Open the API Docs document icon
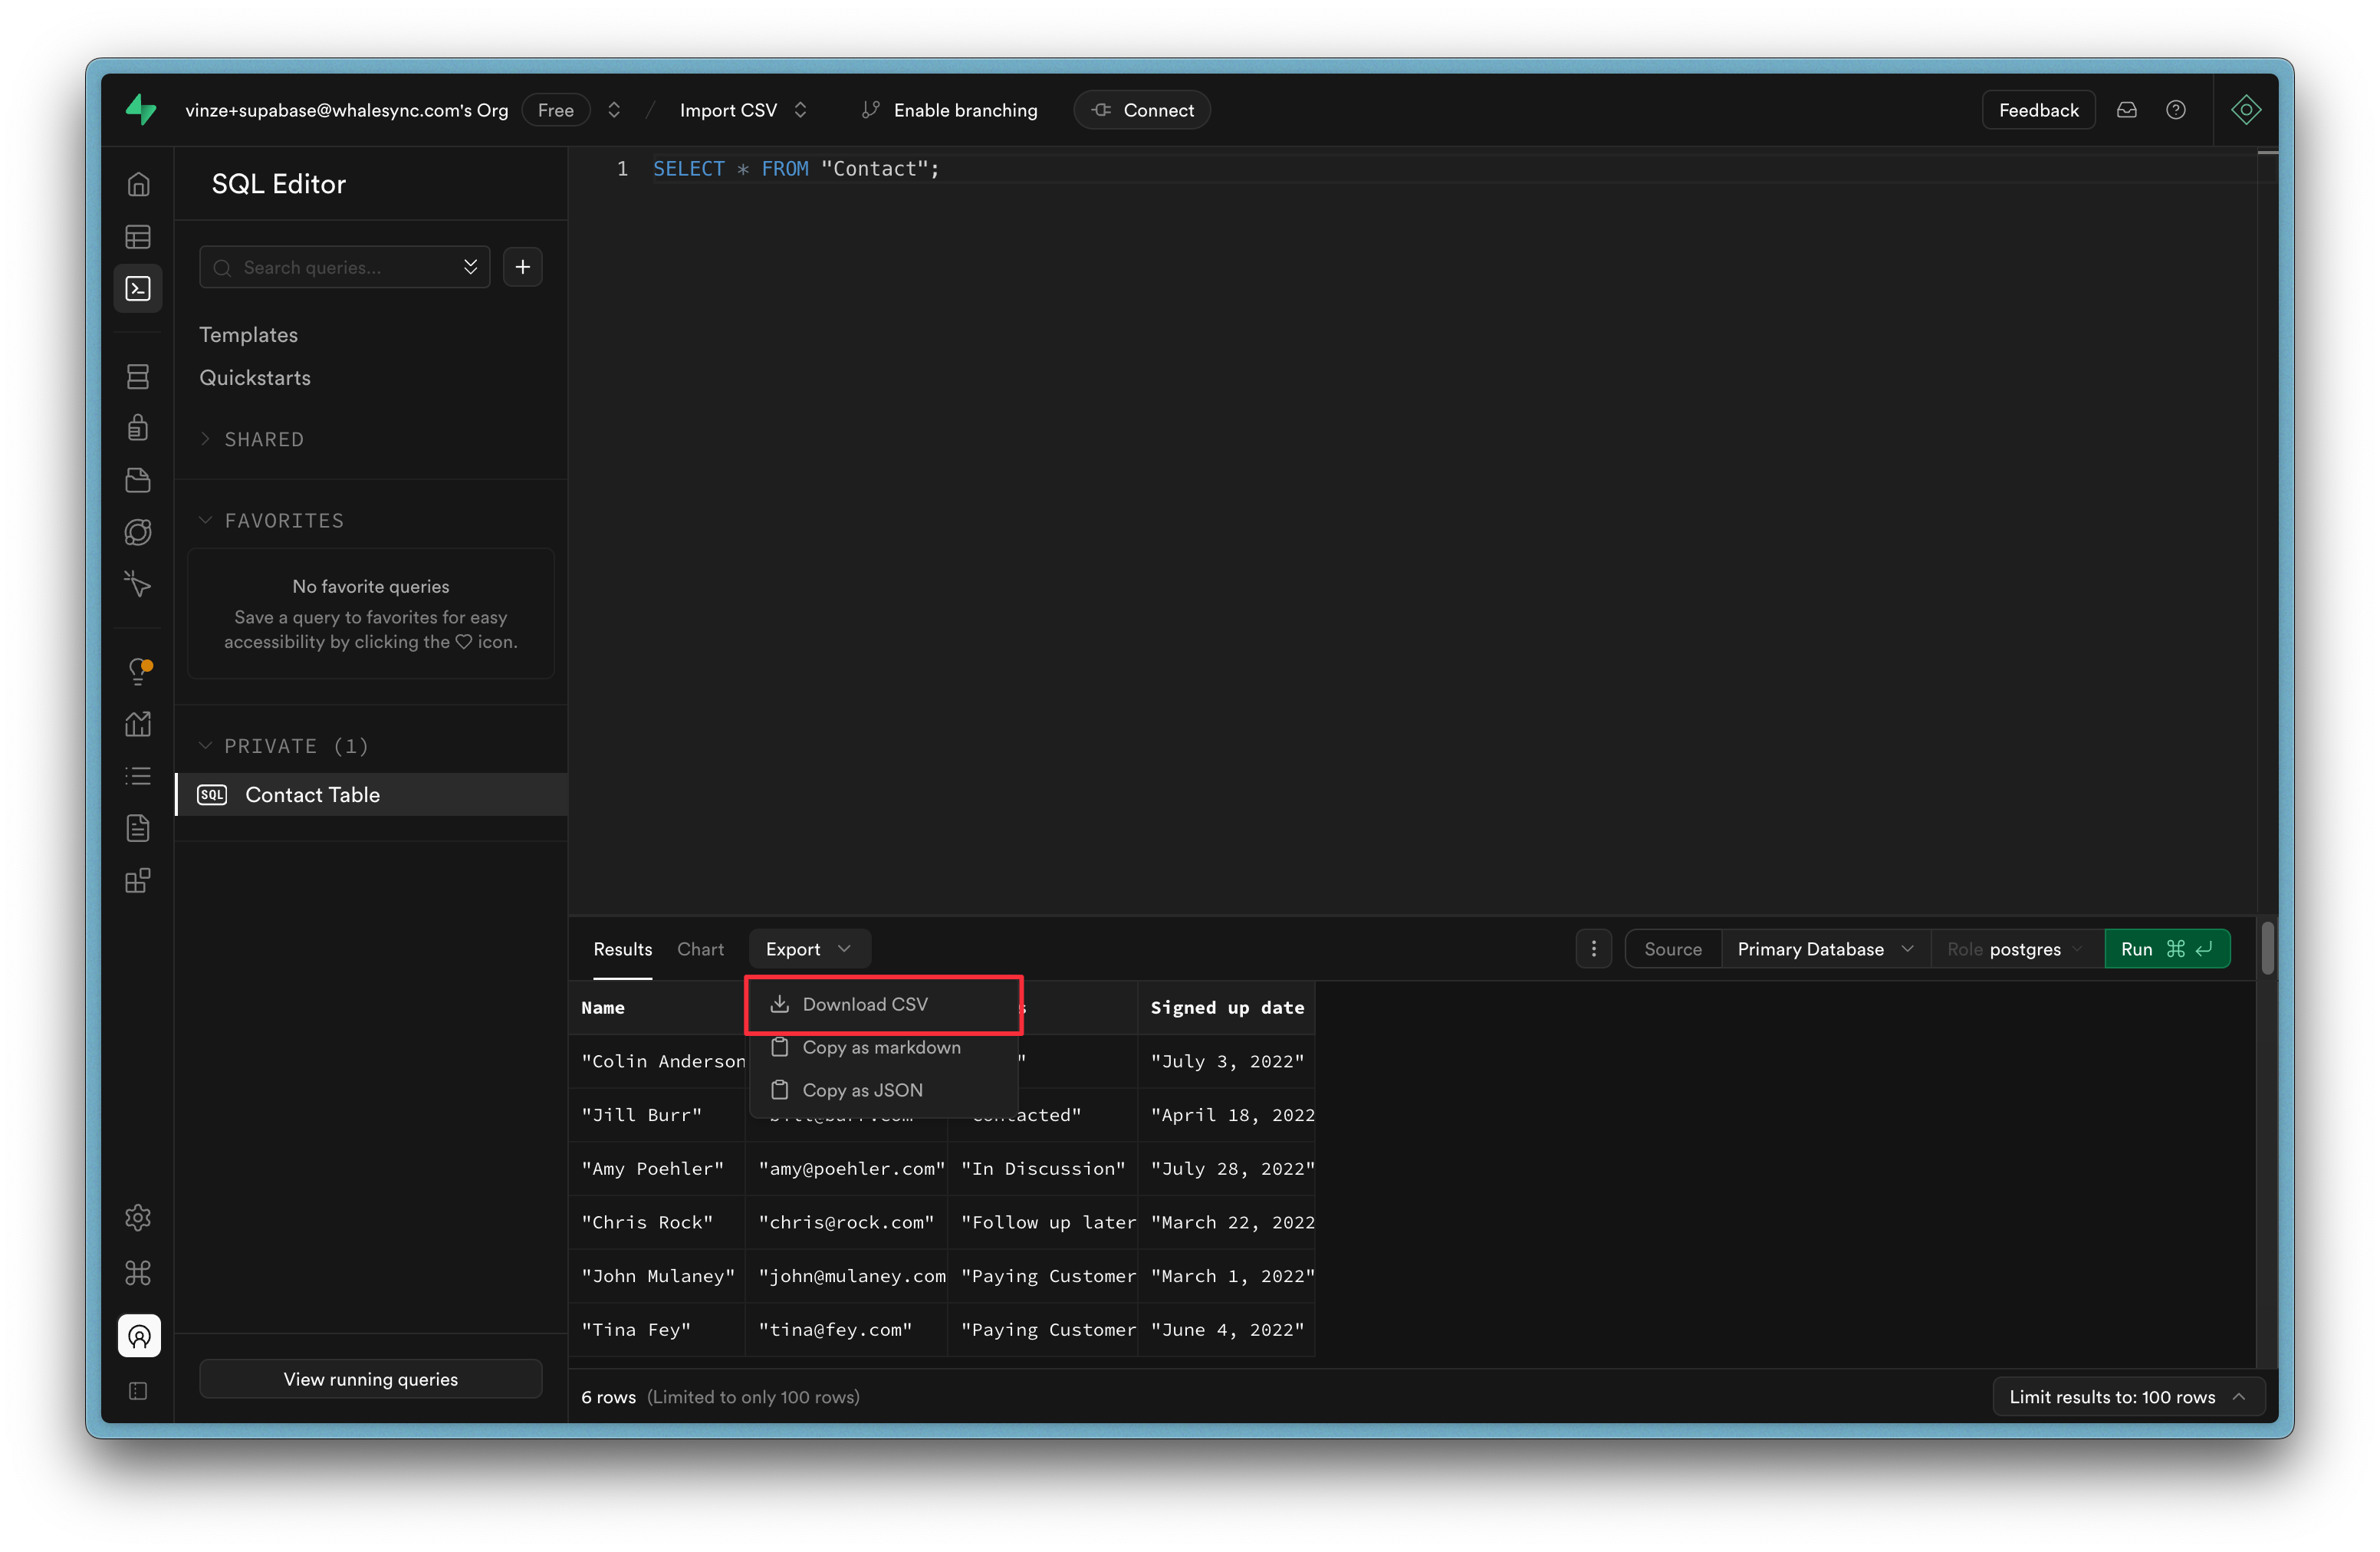This screenshot has width=2380, height=1552. (x=138, y=828)
